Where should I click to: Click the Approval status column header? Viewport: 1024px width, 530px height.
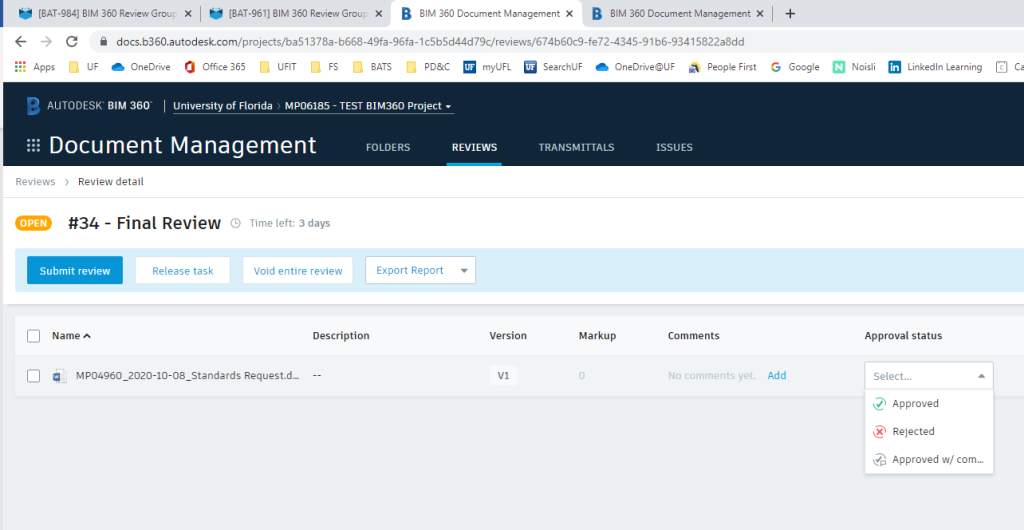[x=903, y=335]
